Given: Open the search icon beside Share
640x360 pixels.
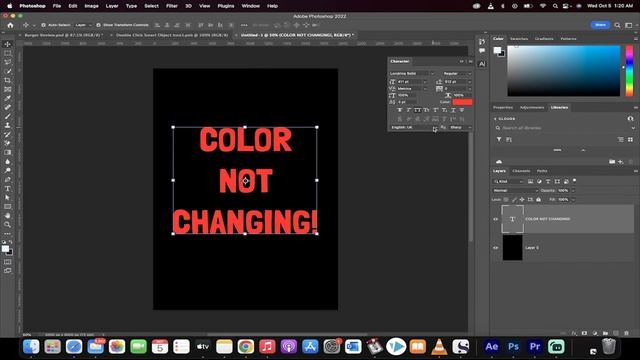Looking at the screenshot, I should point(617,25).
